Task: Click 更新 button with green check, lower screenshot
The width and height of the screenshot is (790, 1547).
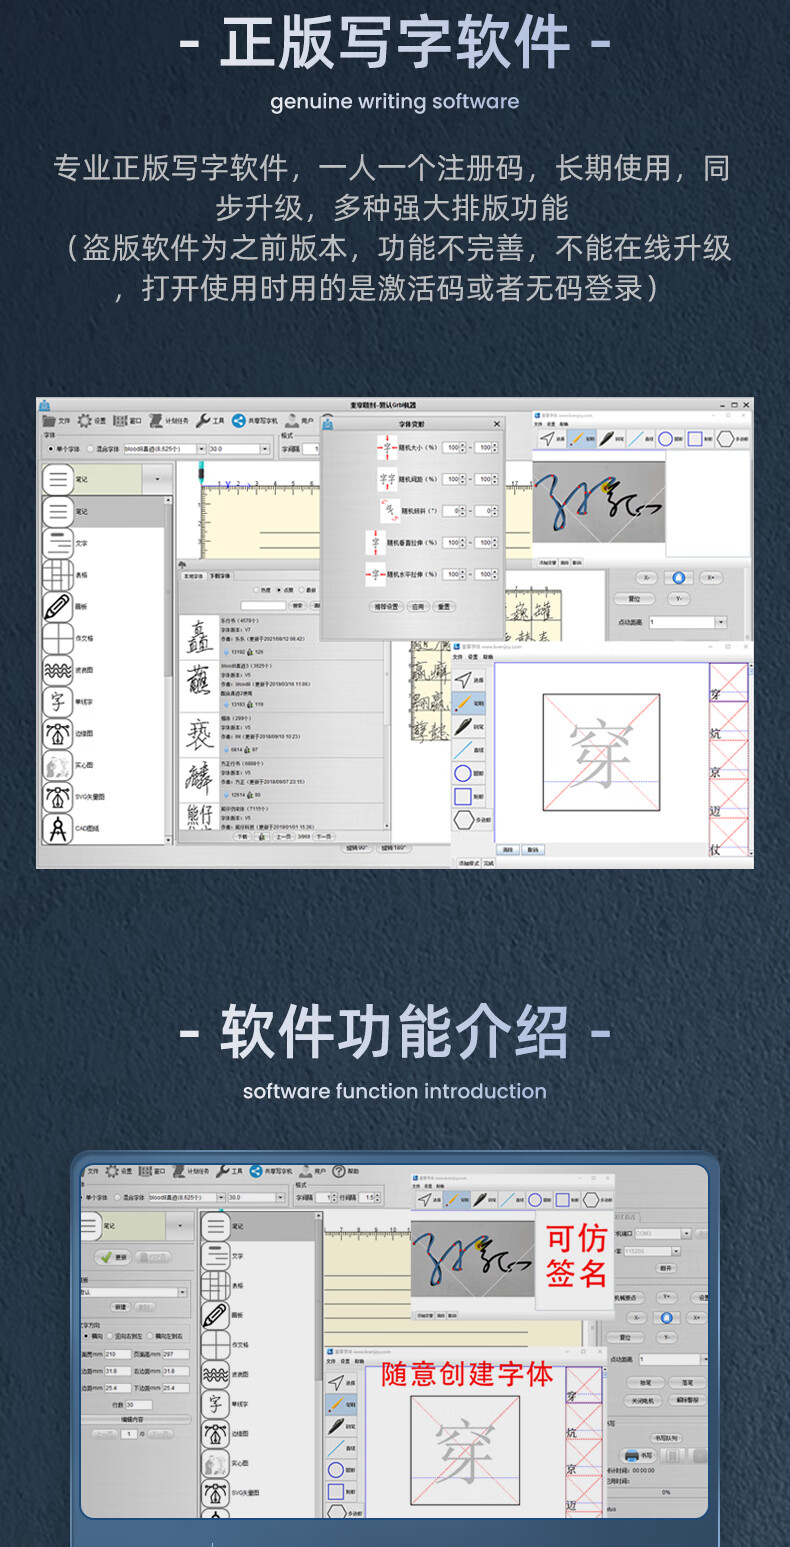Action: tap(113, 1257)
